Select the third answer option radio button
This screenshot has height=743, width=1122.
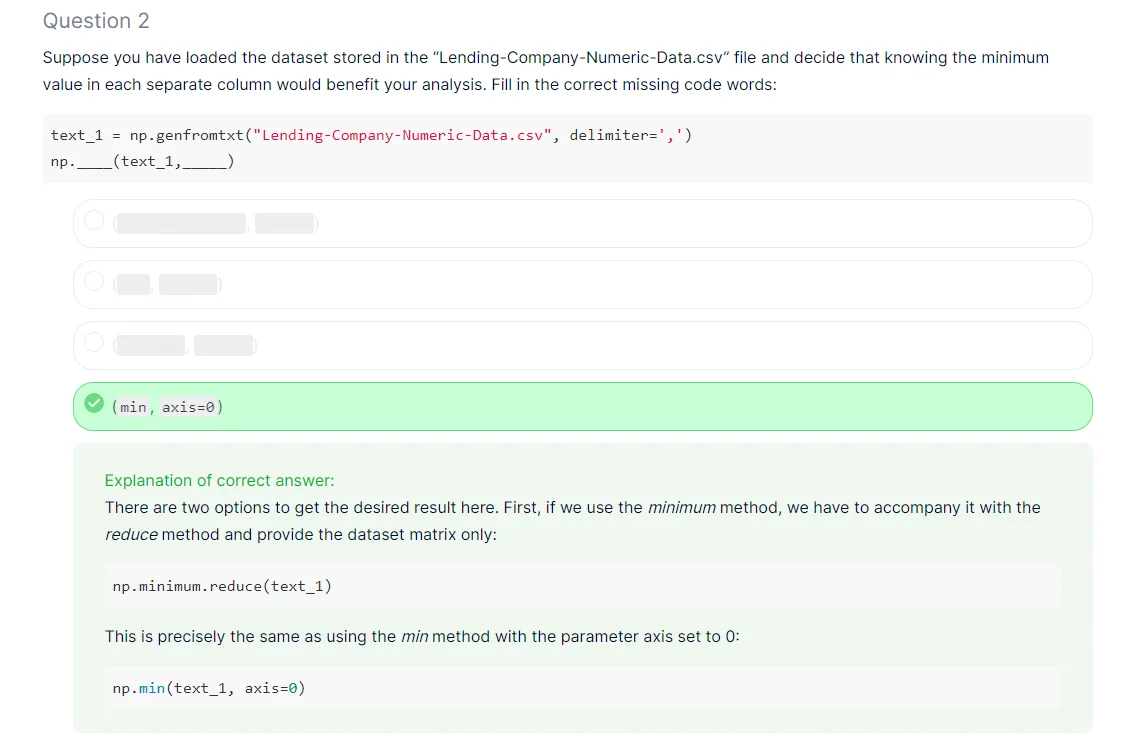[x=94, y=343]
